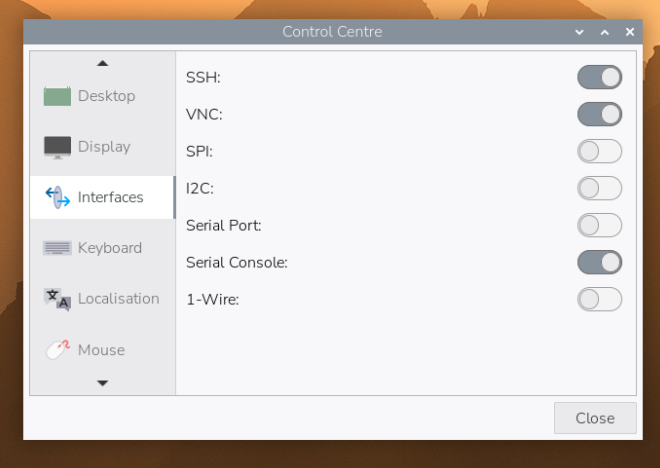Open the Display settings tab
The image size is (660, 468).
(x=104, y=147)
